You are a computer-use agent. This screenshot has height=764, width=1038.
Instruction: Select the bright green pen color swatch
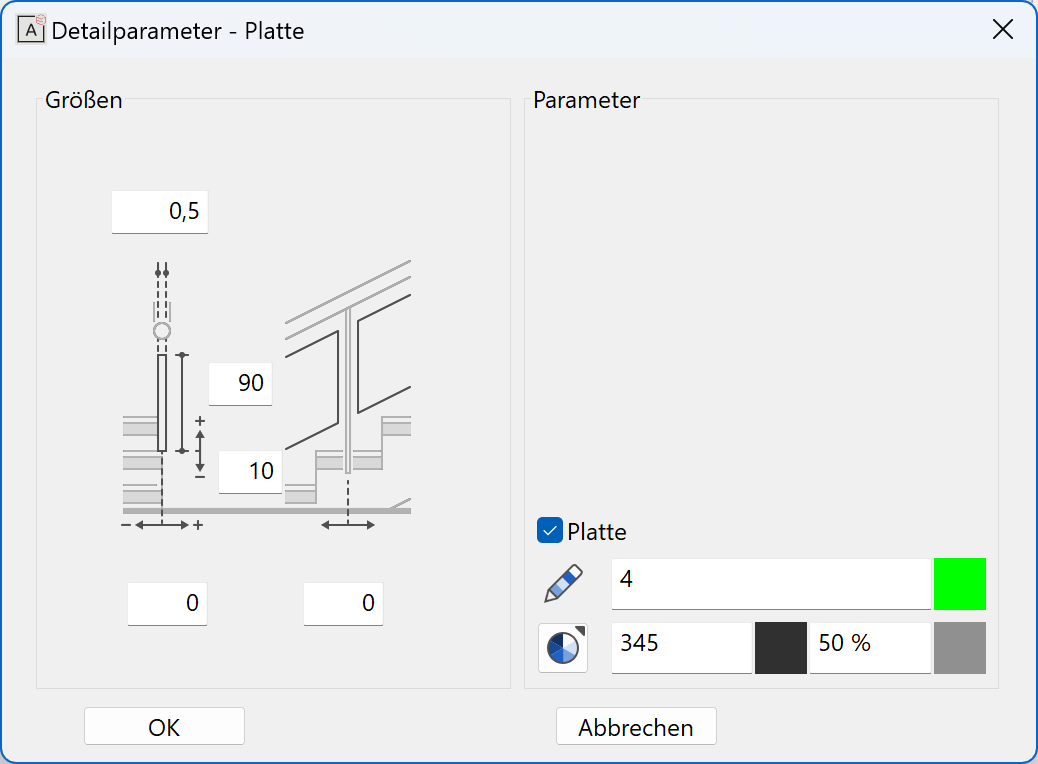click(960, 583)
